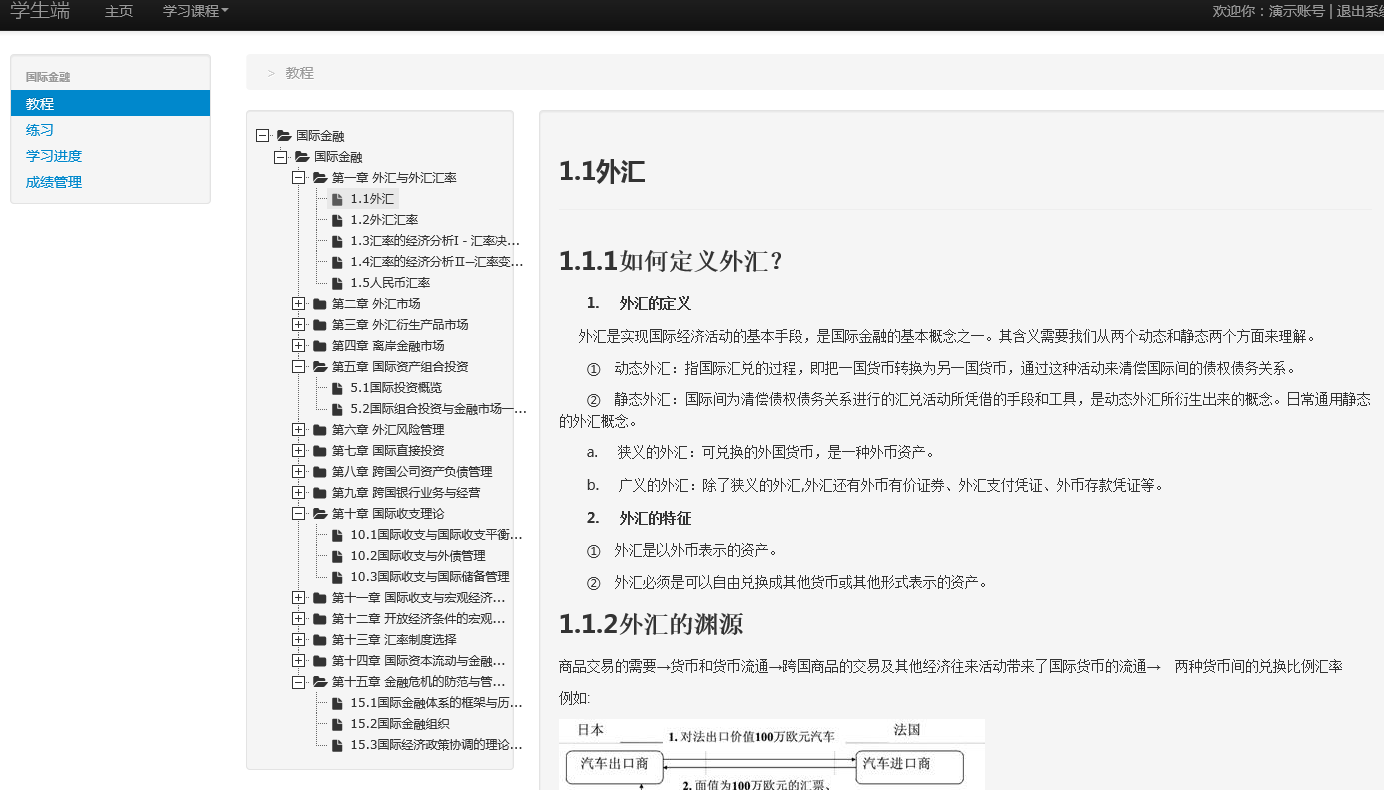Viewport: 1384px width, 790px height.
Task: Open 学习进度 in the sidebar
Action: (x=54, y=156)
